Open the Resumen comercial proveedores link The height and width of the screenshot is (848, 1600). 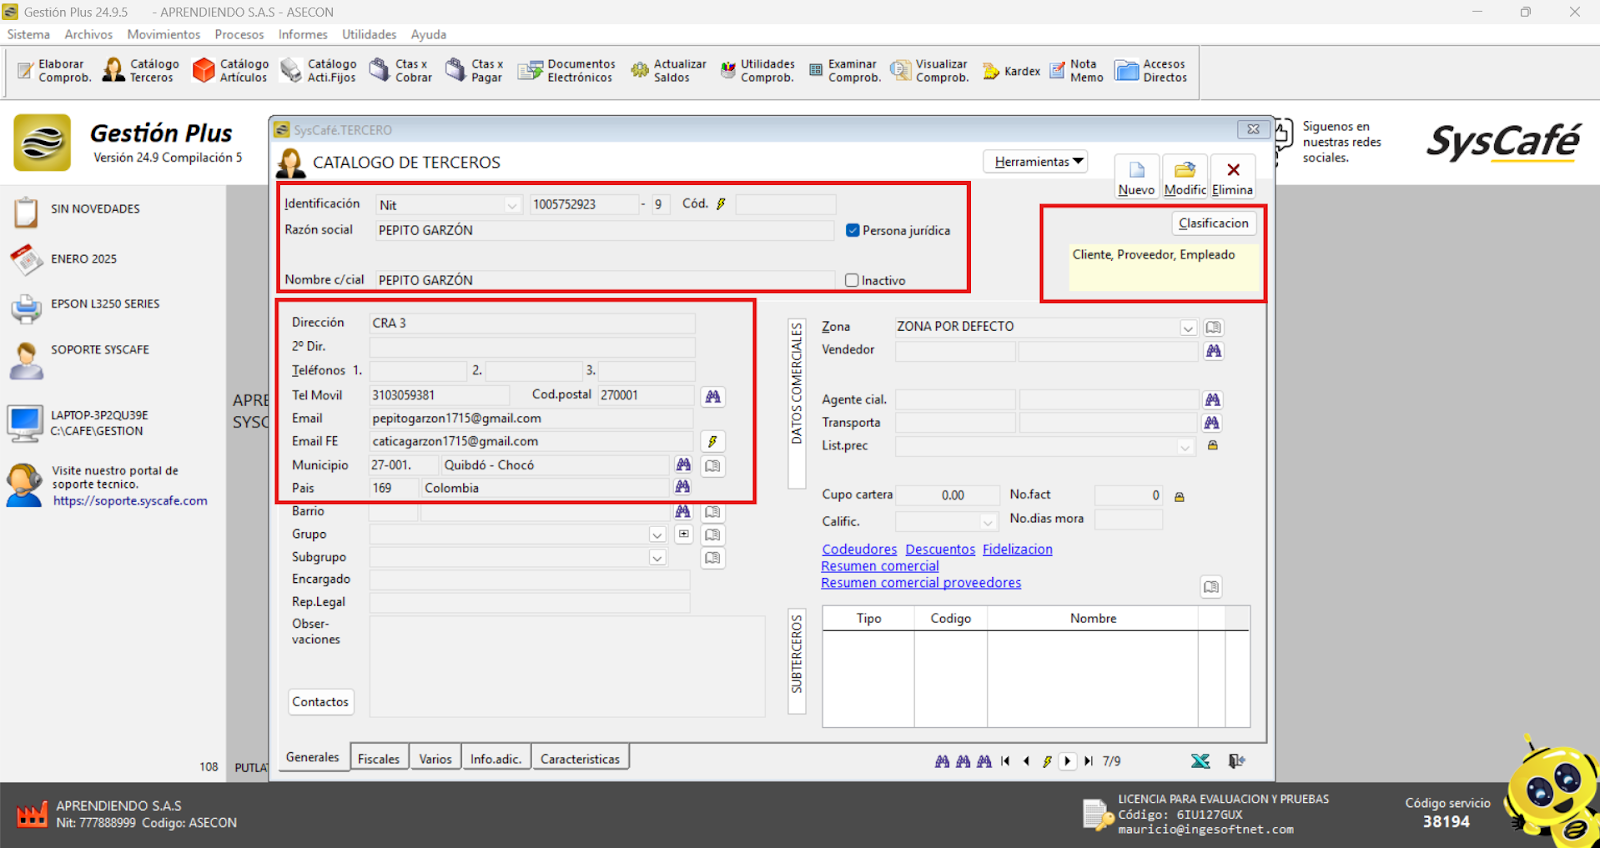click(920, 583)
